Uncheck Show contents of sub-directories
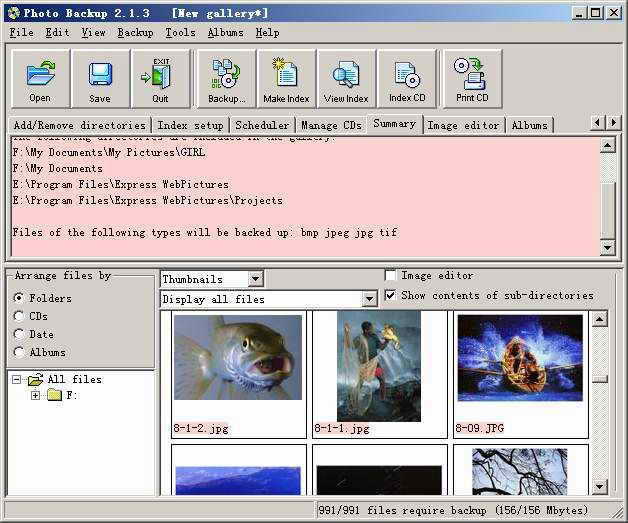 coord(391,296)
